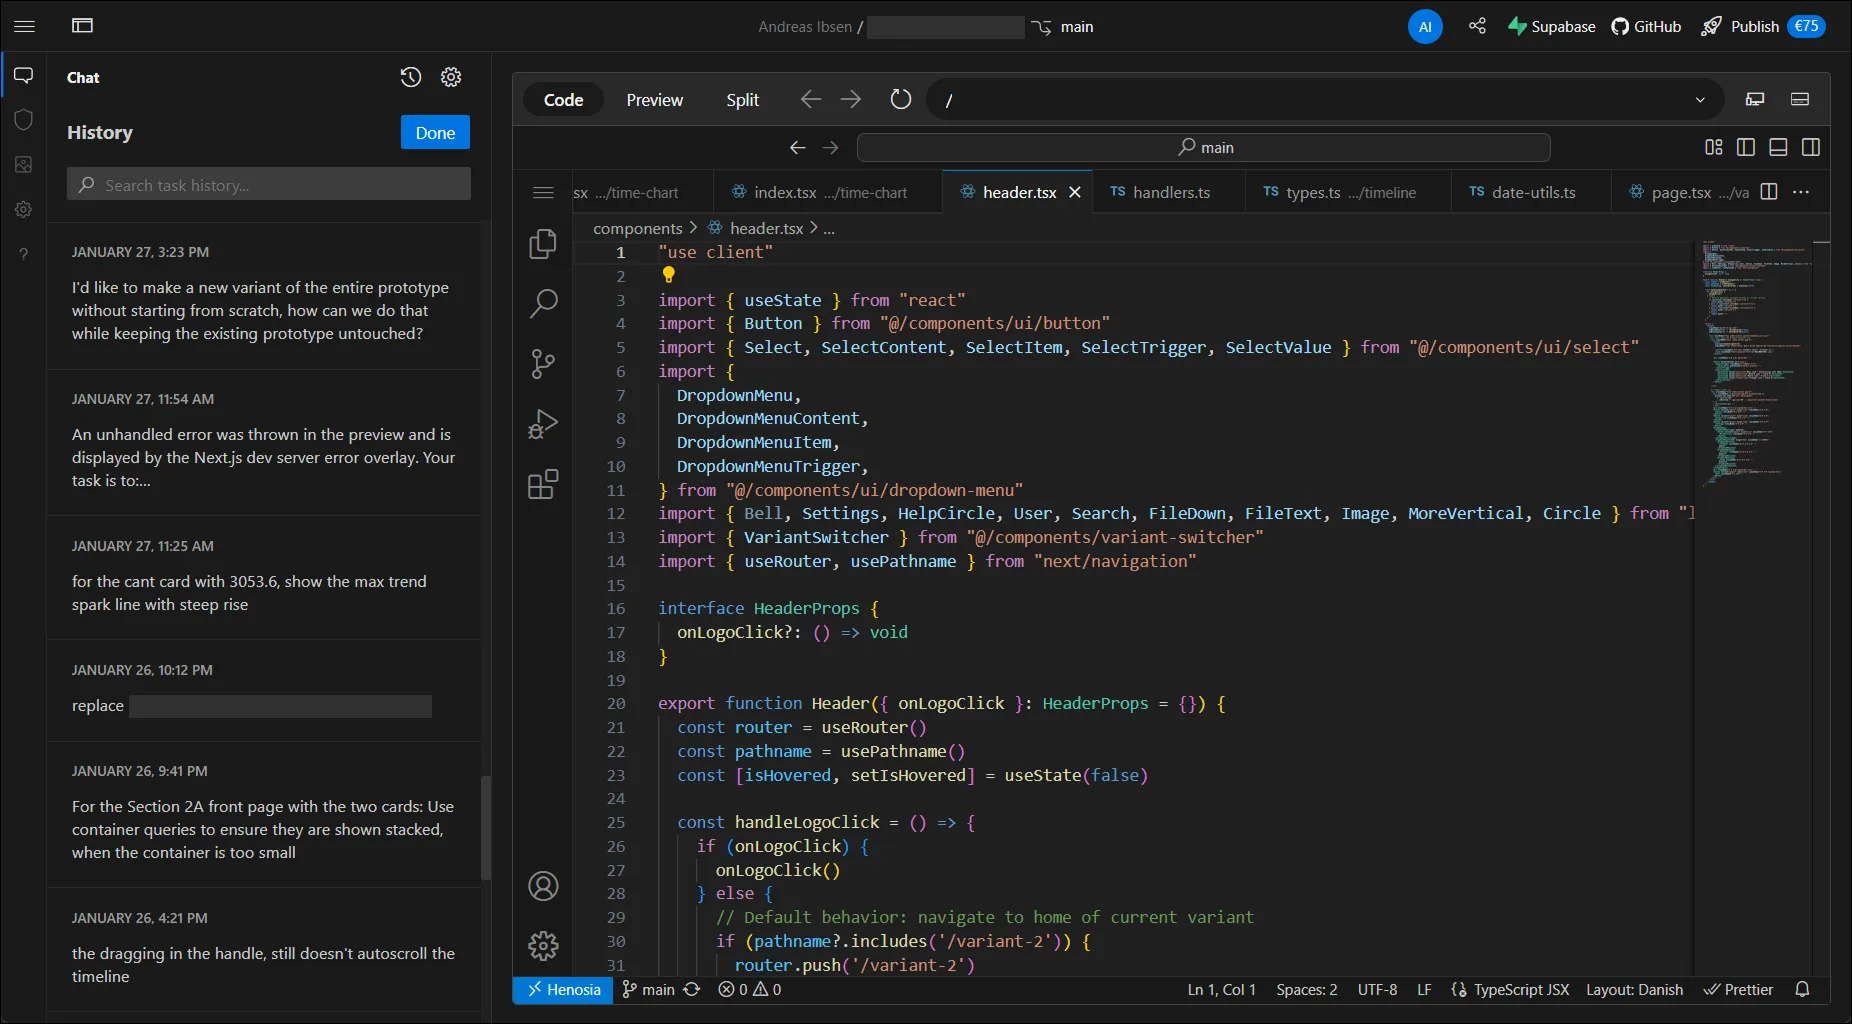Click the synchronize changes icon in status bar
The image size is (1852, 1024).
(692, 990)
